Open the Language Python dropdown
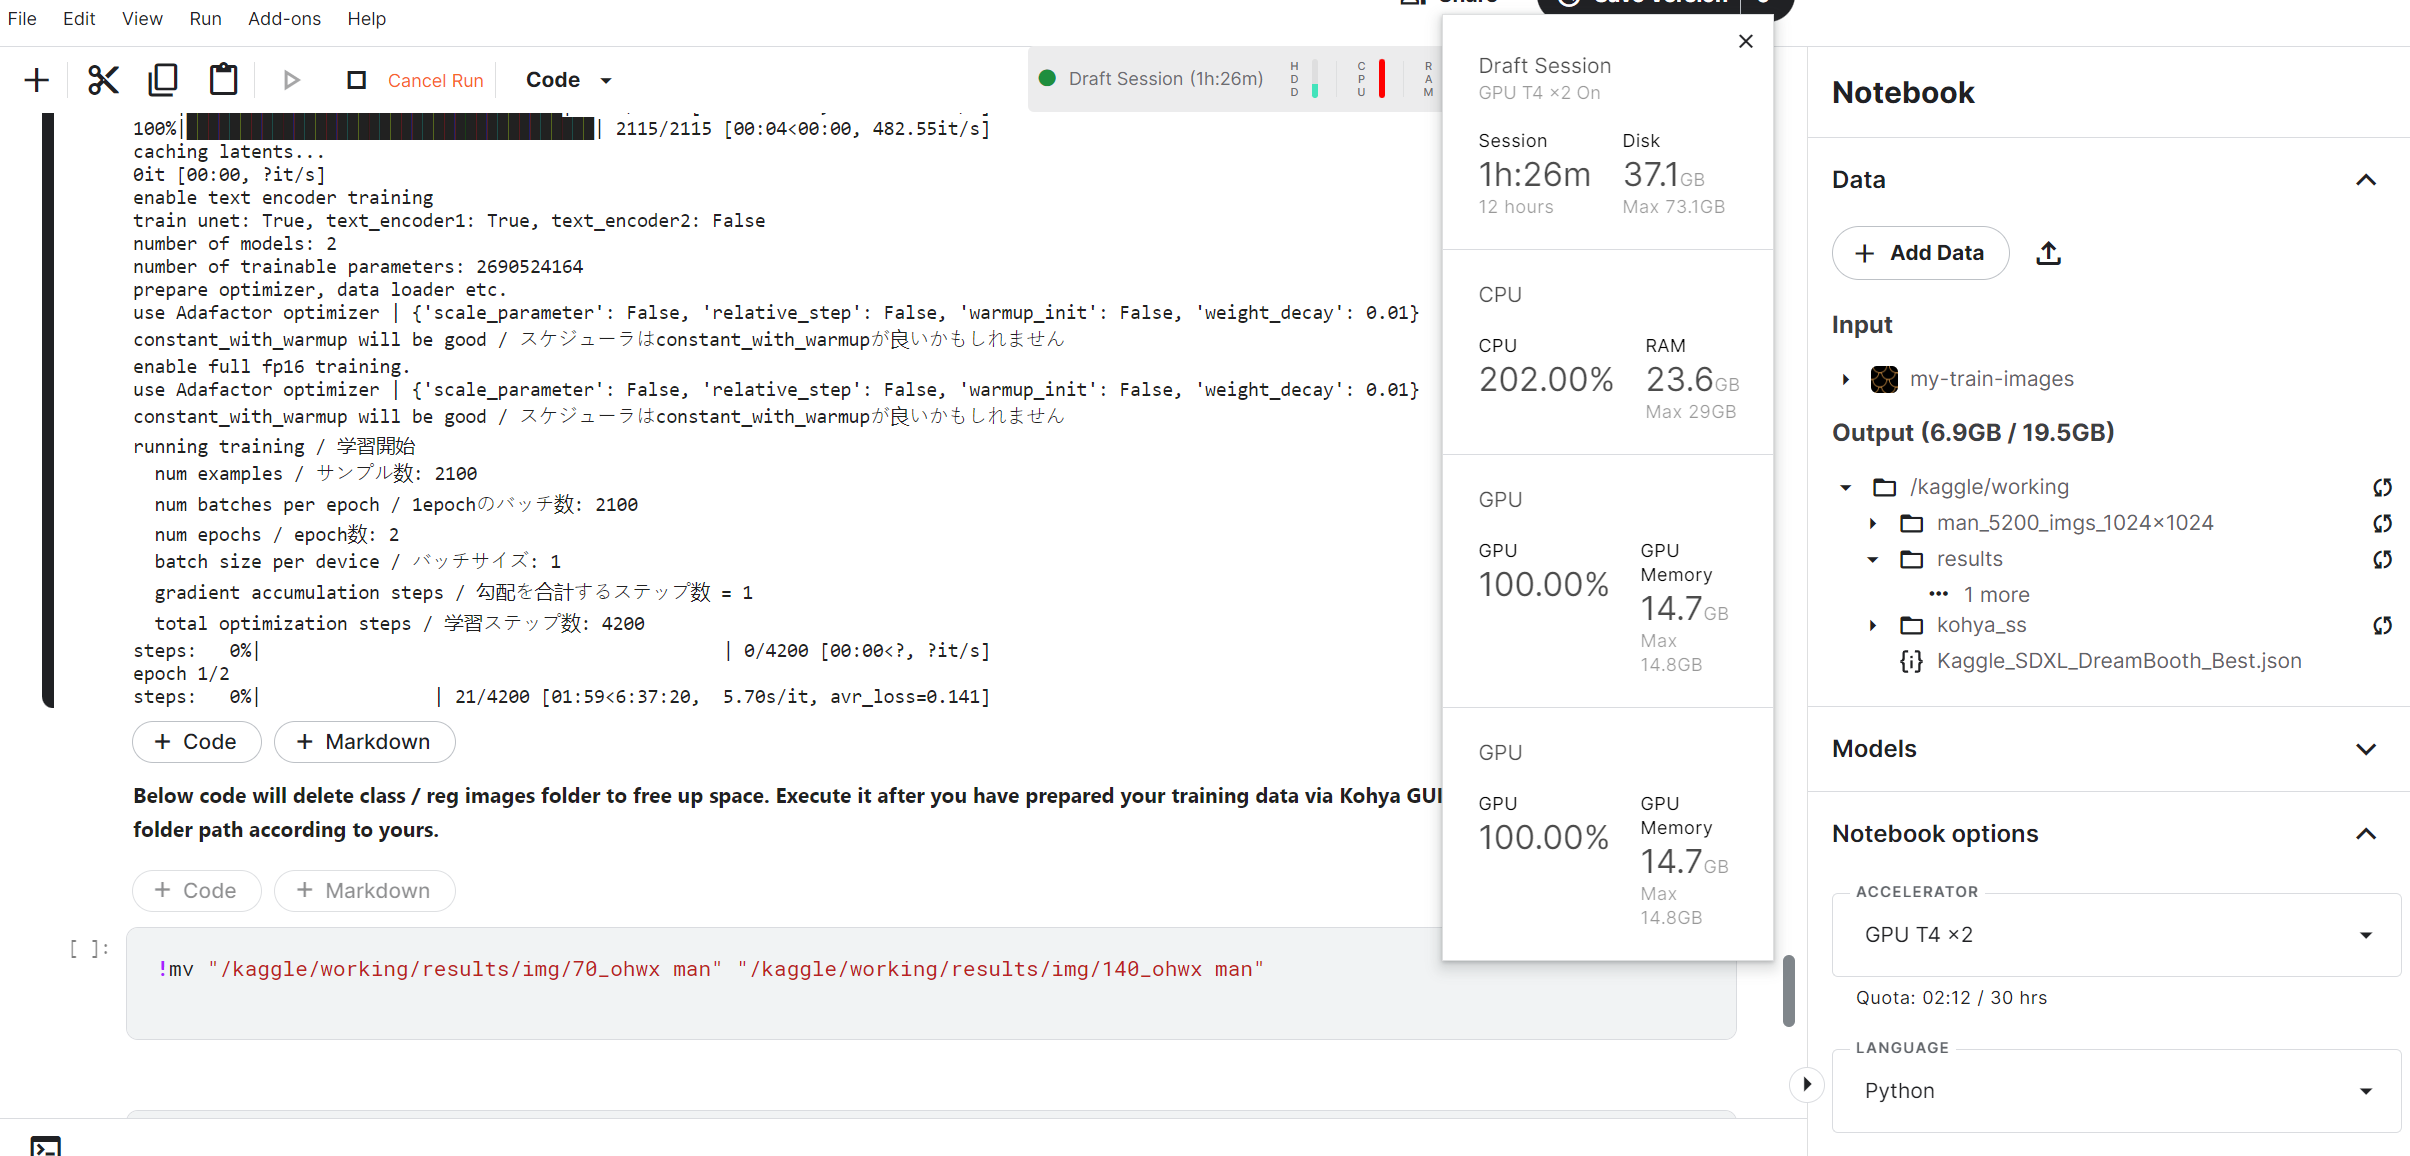 [x=2115, y=1091]
